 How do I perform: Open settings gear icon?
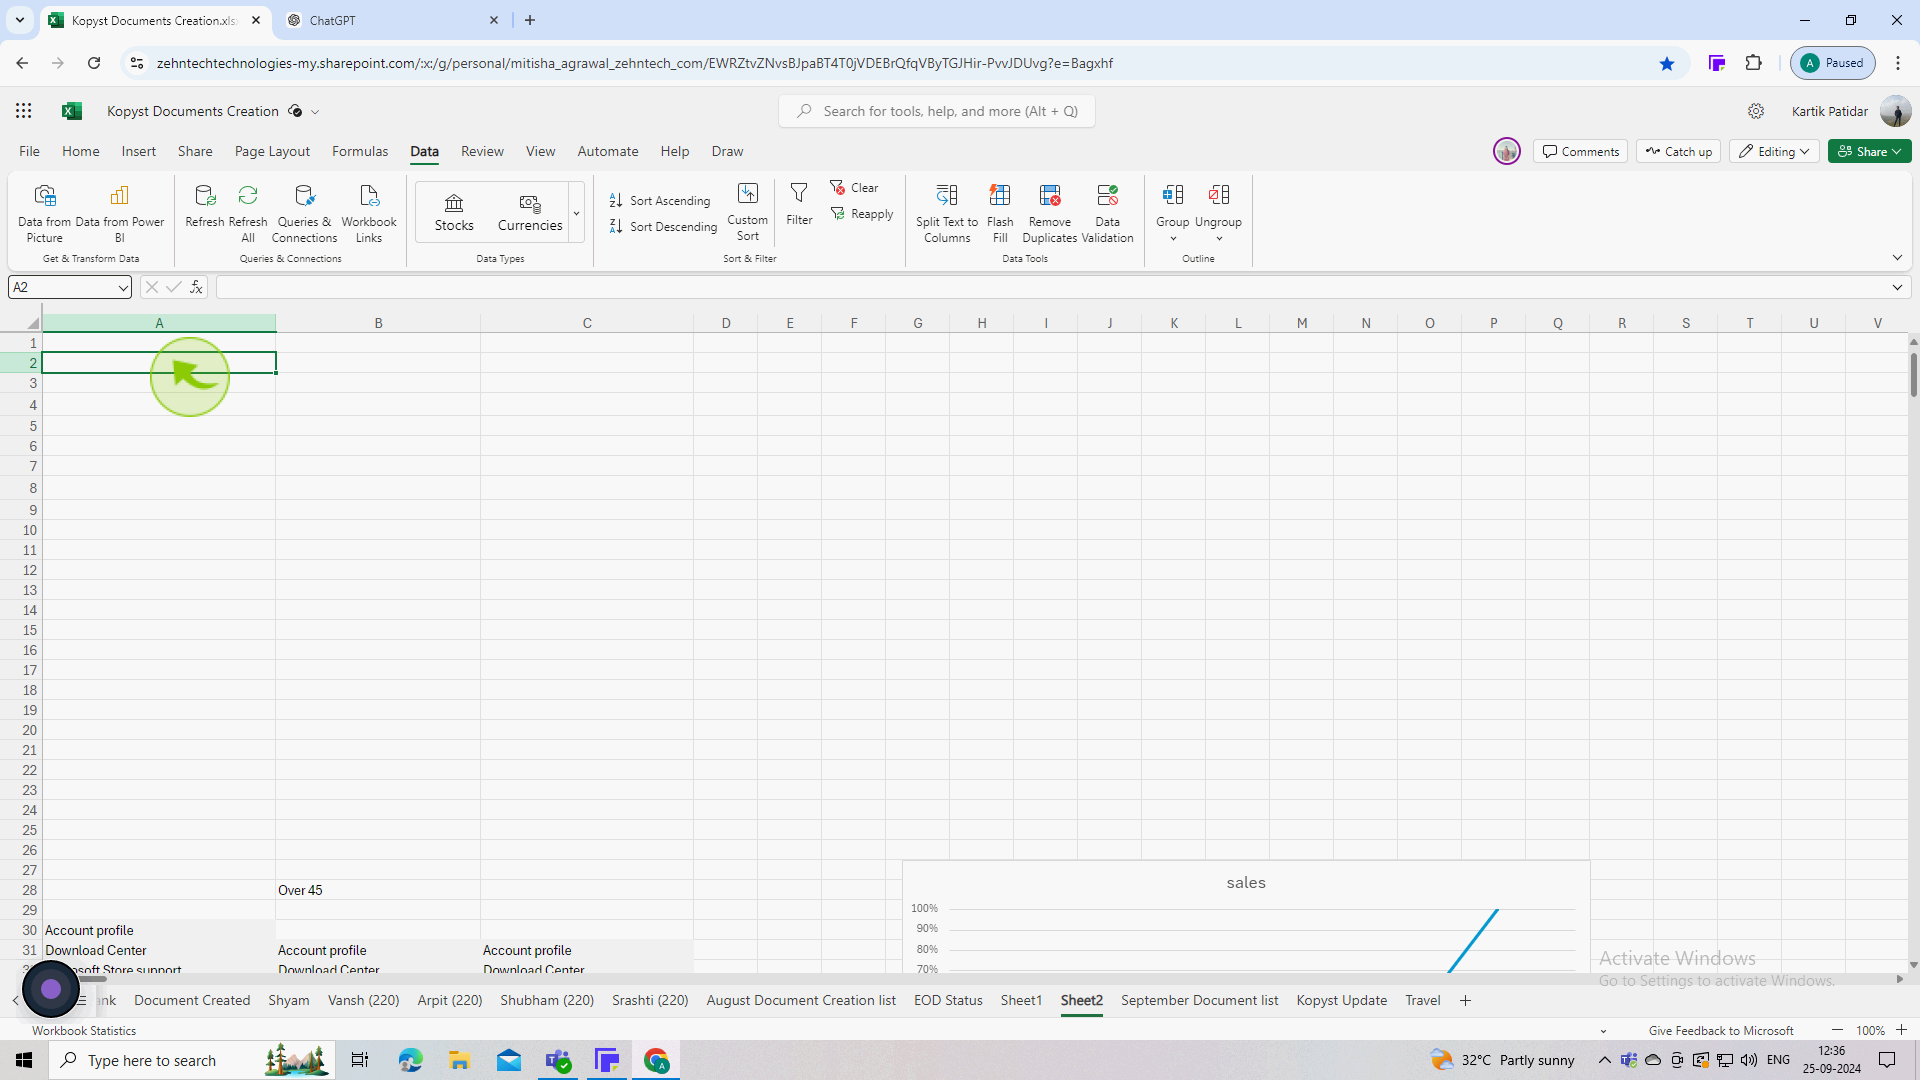tap(1756, 111)
